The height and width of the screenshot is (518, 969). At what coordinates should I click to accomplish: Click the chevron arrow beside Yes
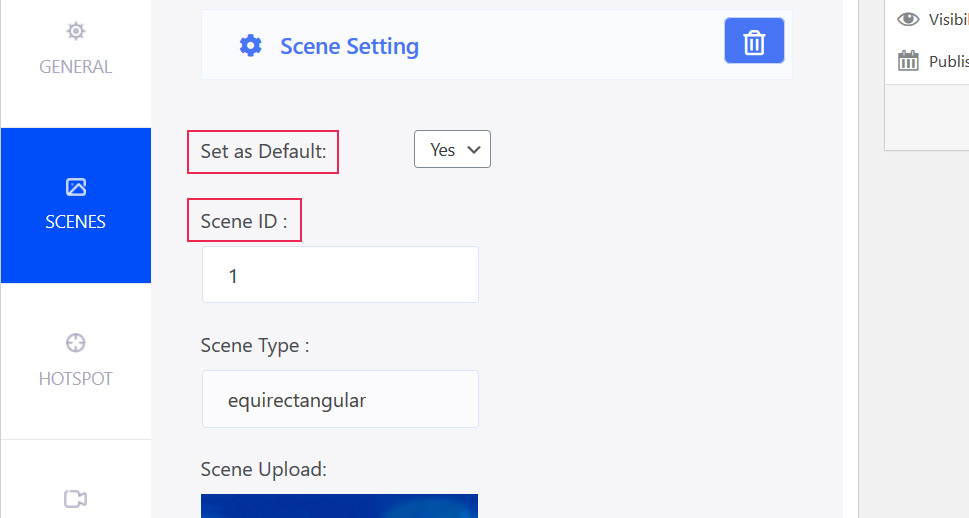[474, 150]
